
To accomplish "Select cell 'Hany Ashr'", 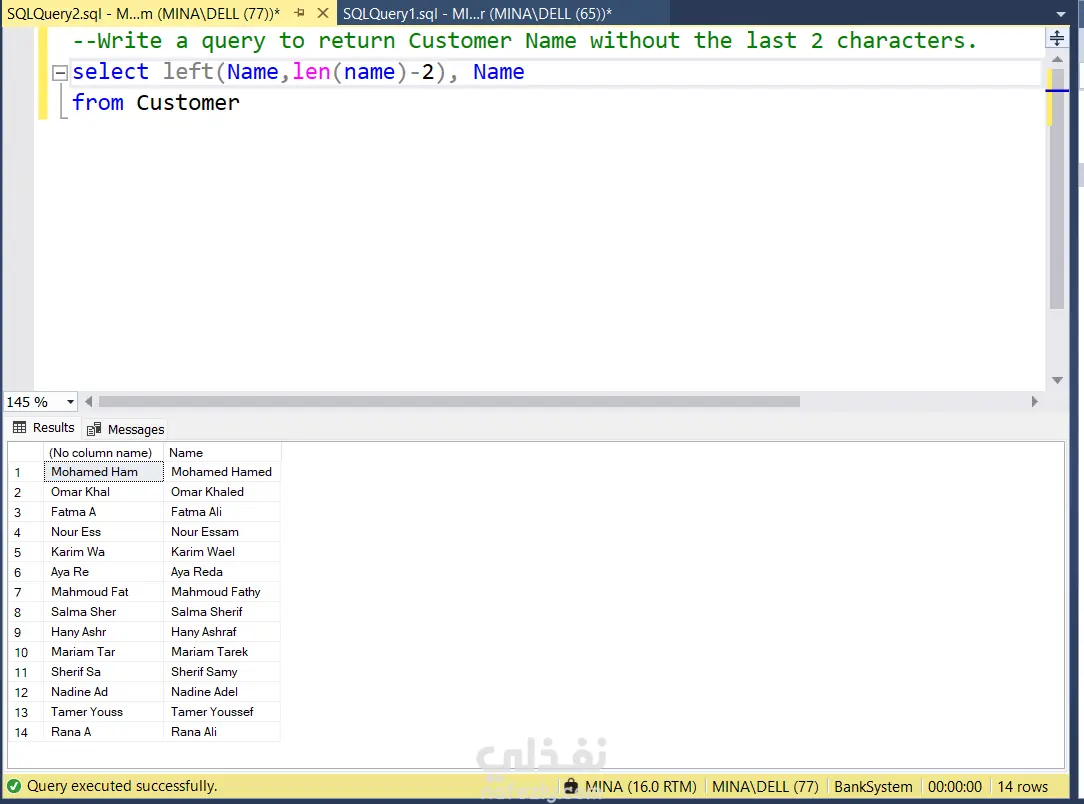I will pyautogui.click(x=104, y=633).
